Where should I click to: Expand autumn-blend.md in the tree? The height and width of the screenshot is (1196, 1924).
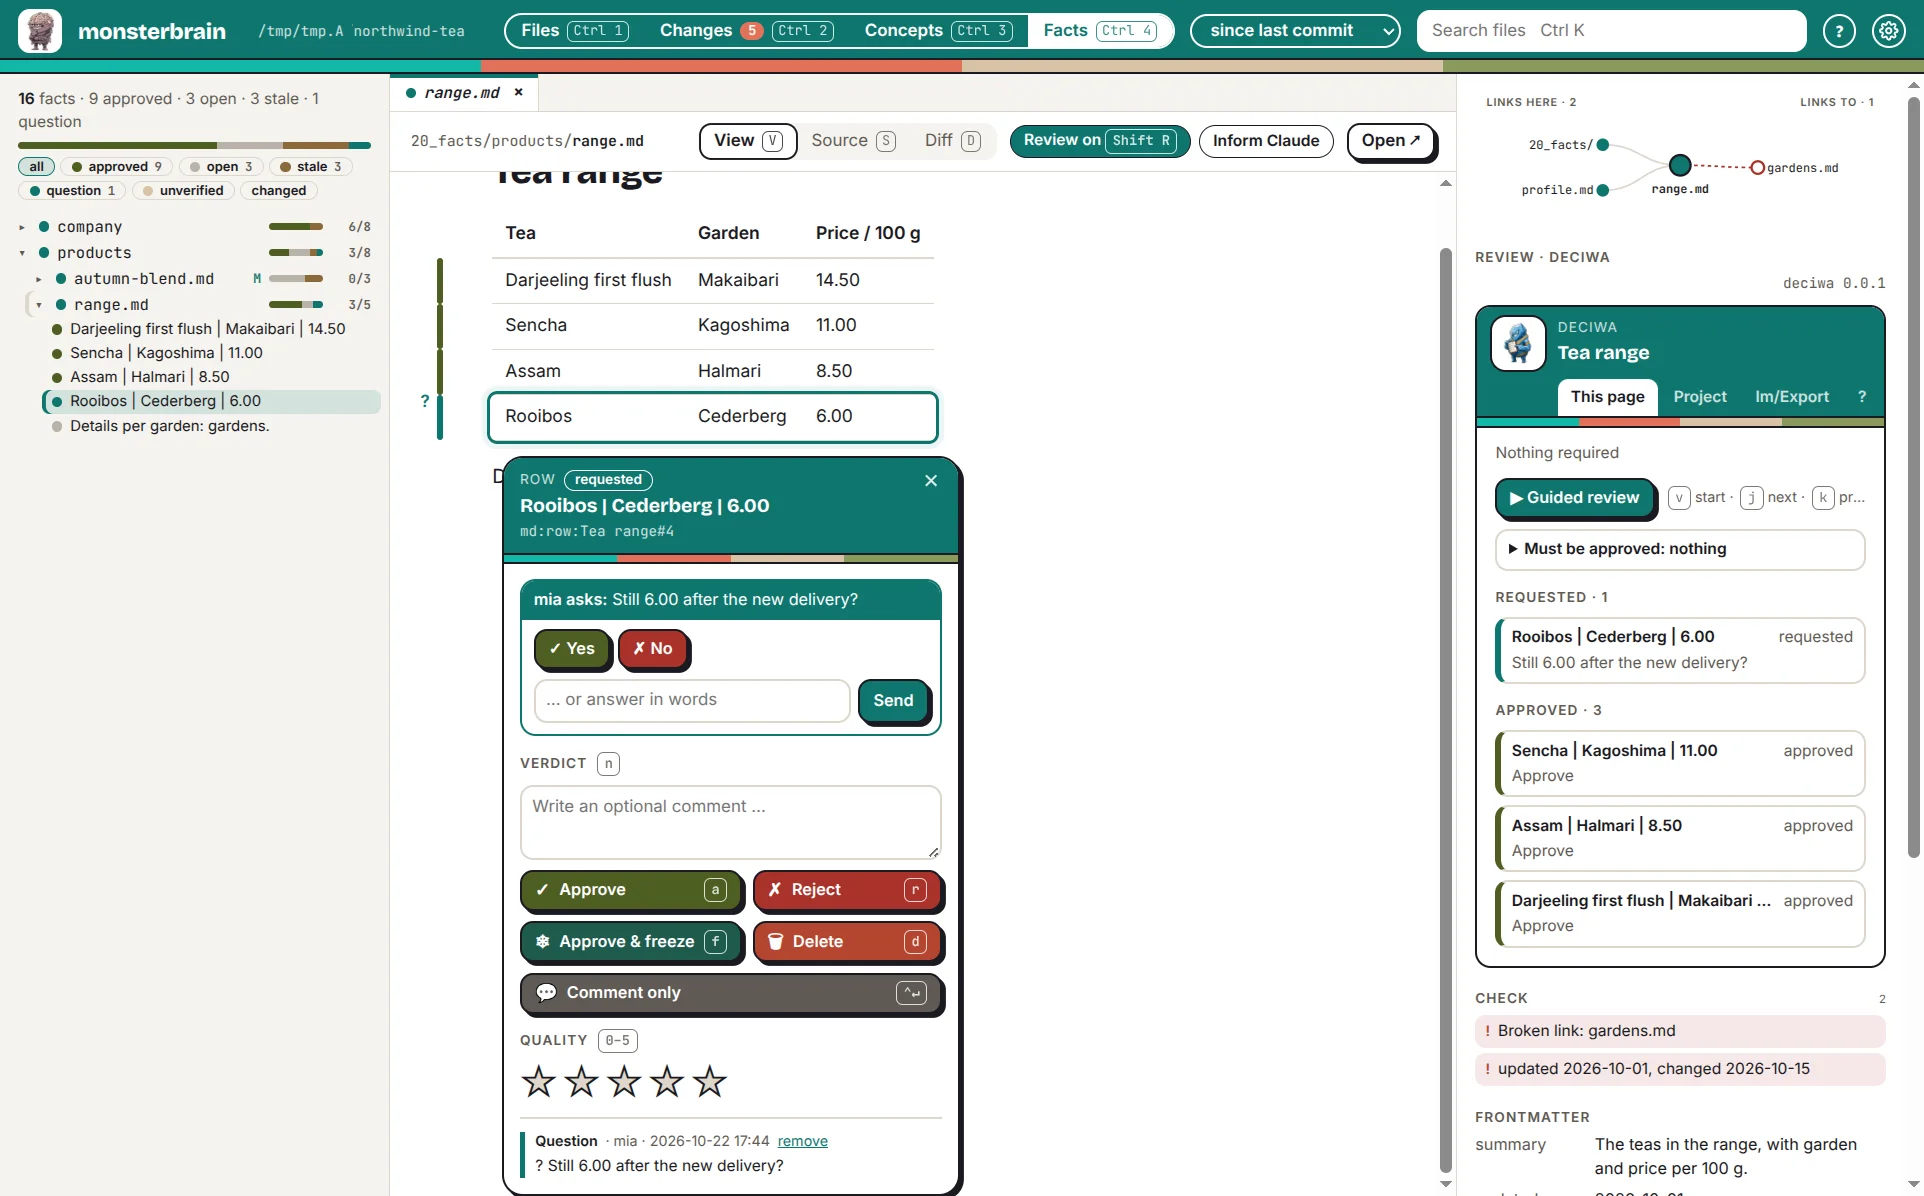point(39,279)
